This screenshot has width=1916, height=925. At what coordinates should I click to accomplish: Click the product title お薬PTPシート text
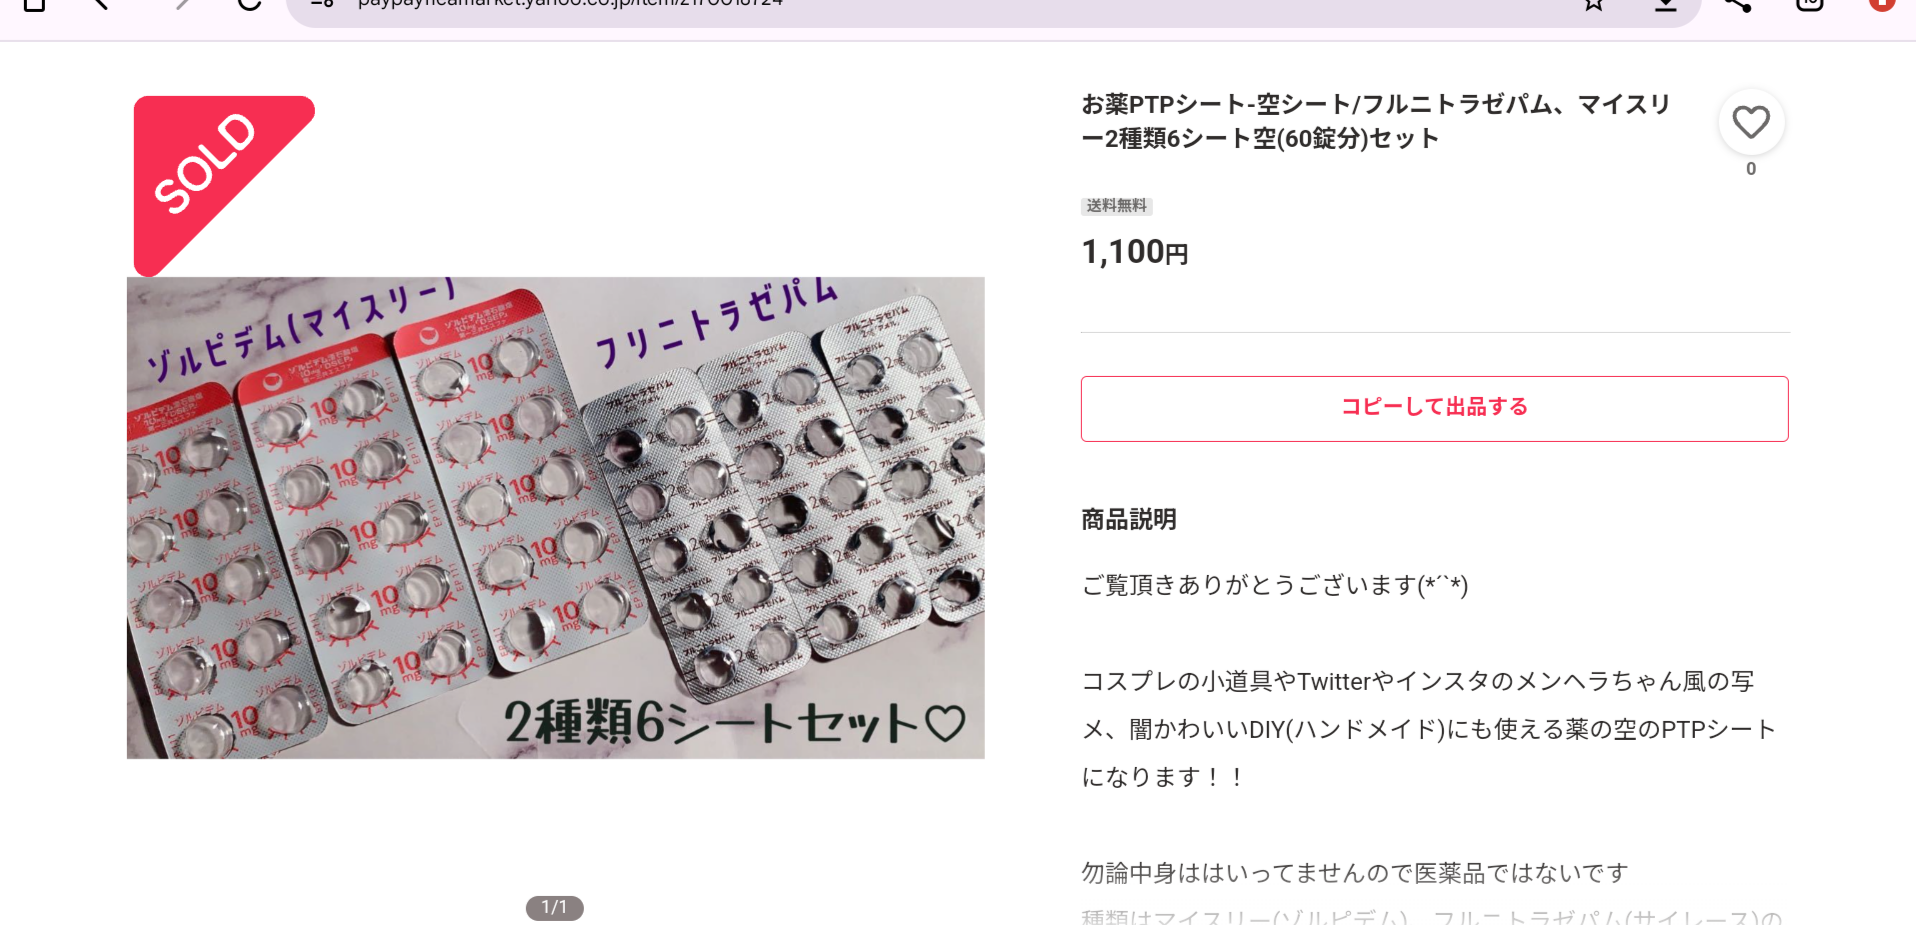1376,121
